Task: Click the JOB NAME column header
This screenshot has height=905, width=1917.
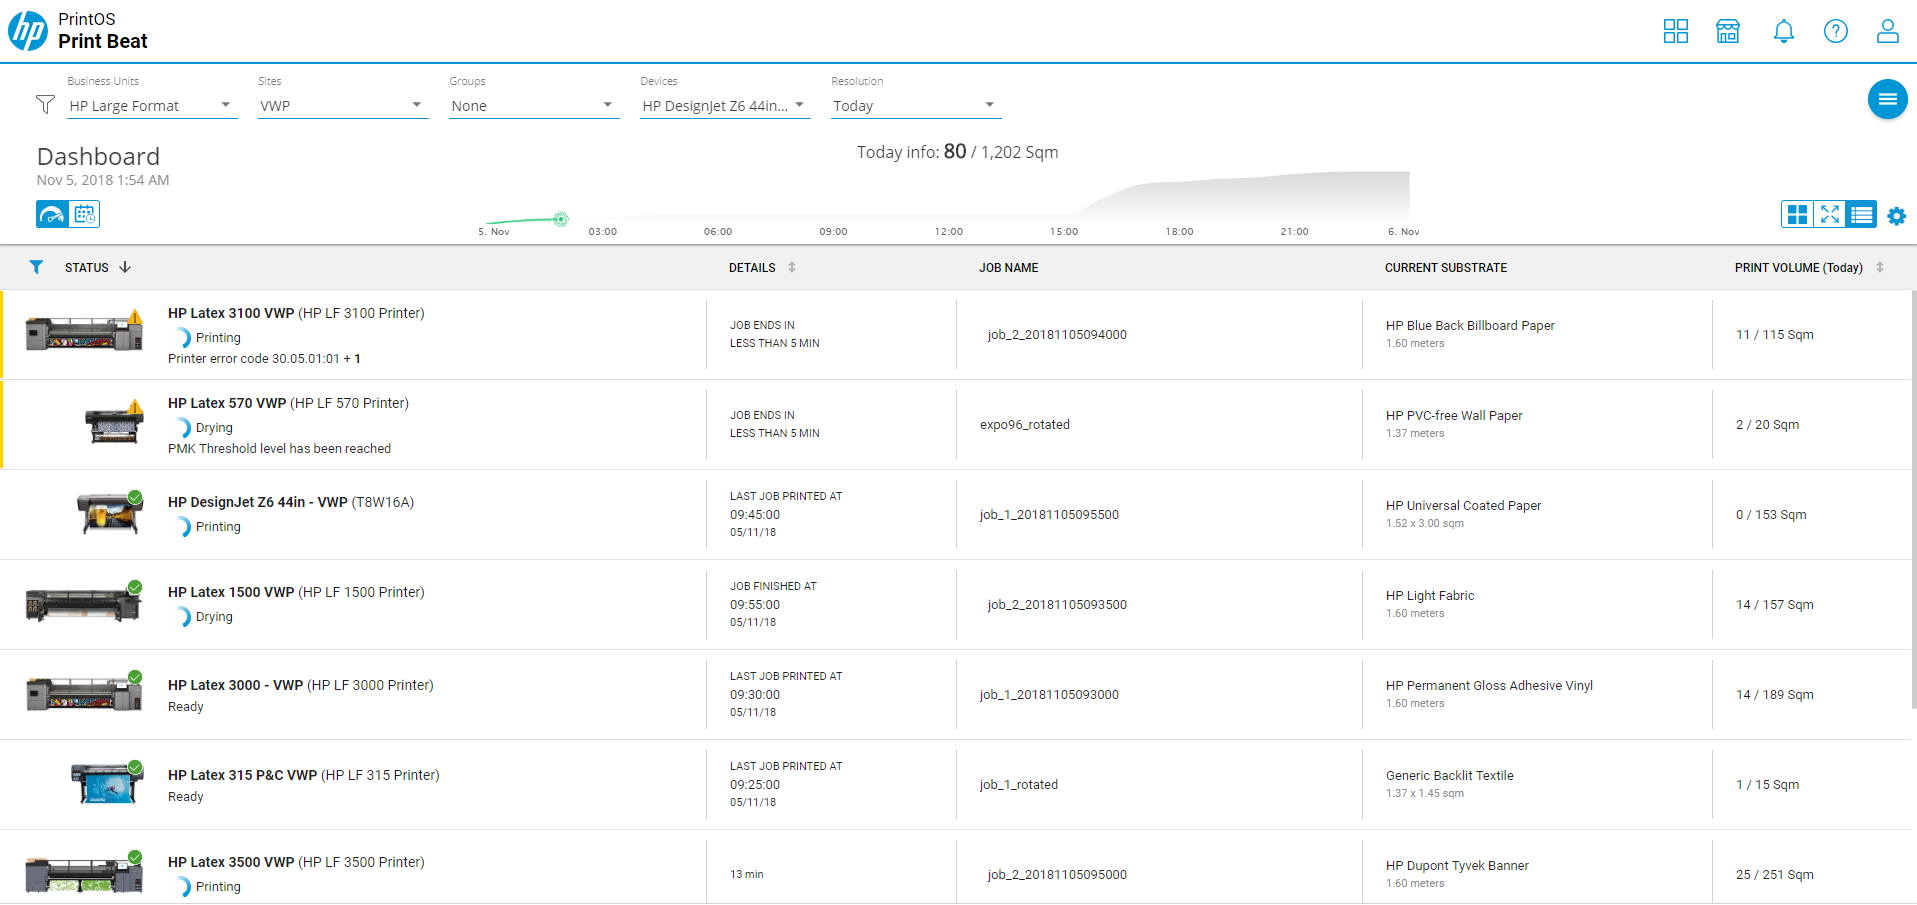Action: (1008, 268)
